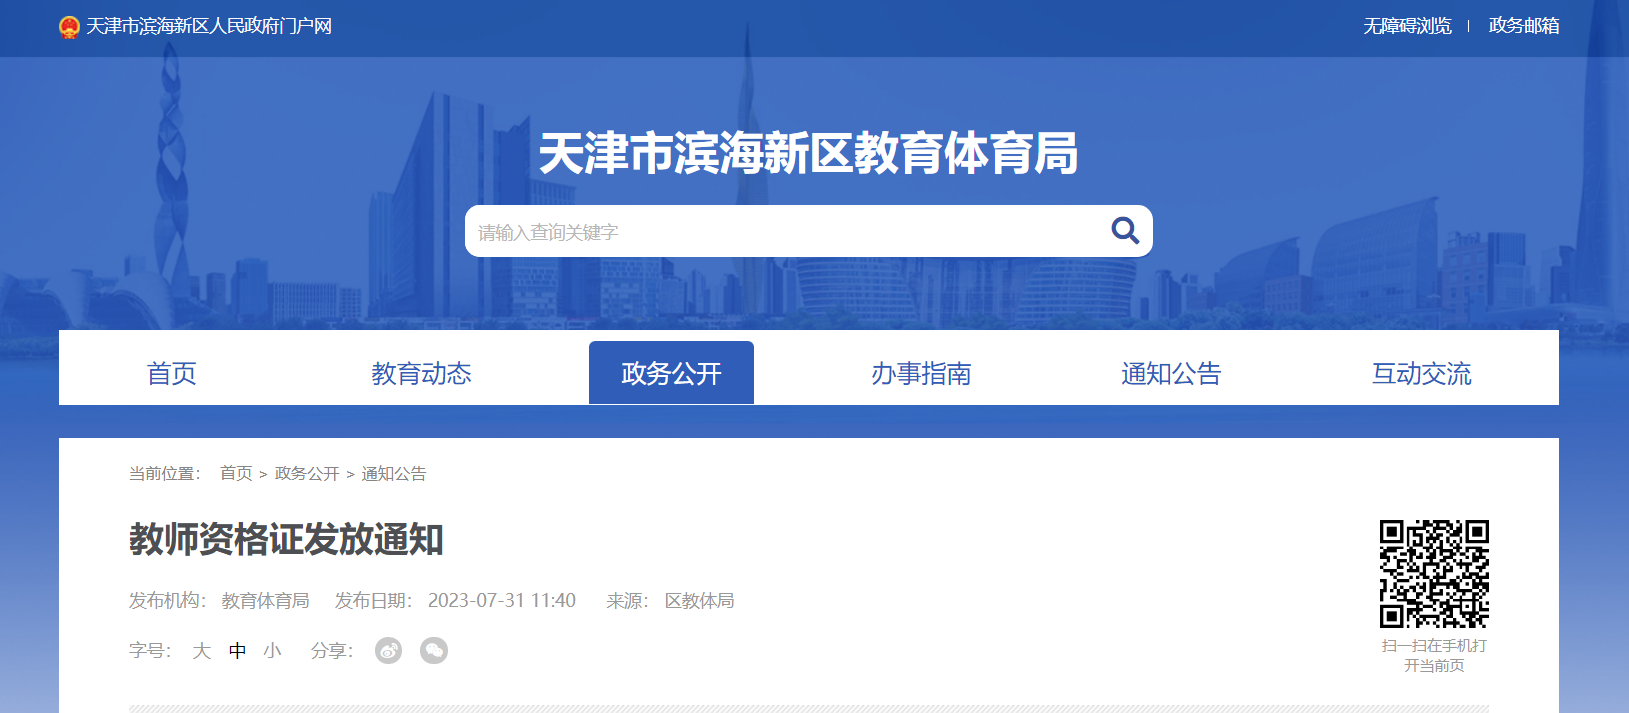Click the article title 教师资格证发放通知
1629x713 pixels.
coord(286,539)
